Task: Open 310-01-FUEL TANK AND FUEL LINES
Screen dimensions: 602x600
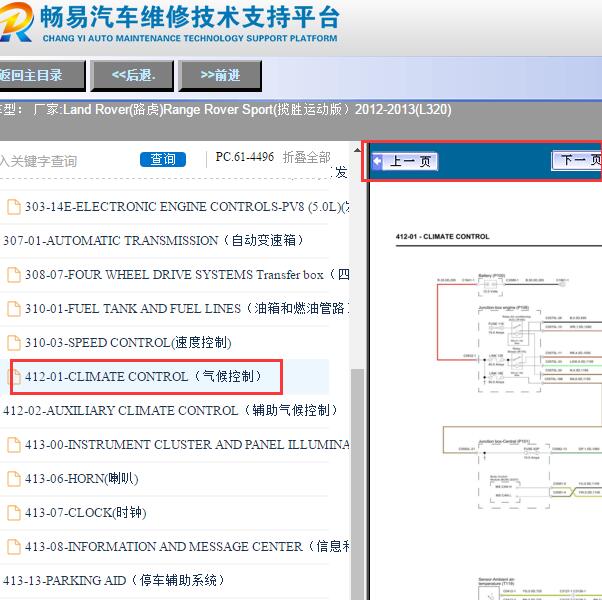Action: (x=187, y=309)
